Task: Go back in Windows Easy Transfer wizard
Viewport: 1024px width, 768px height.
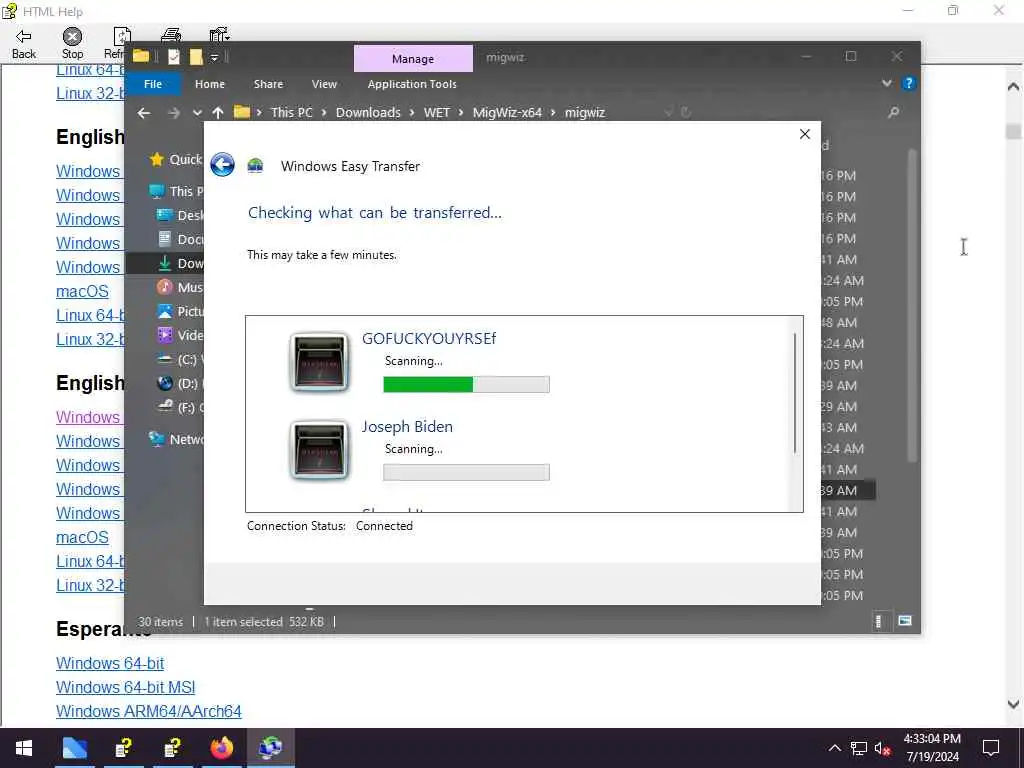Action: click(223, 165)
